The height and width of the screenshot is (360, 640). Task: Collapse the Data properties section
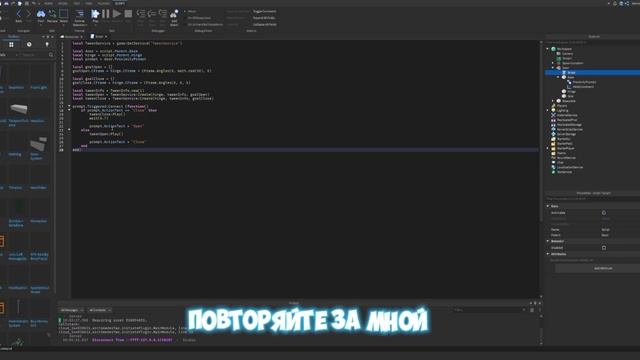tap(548, 206)
